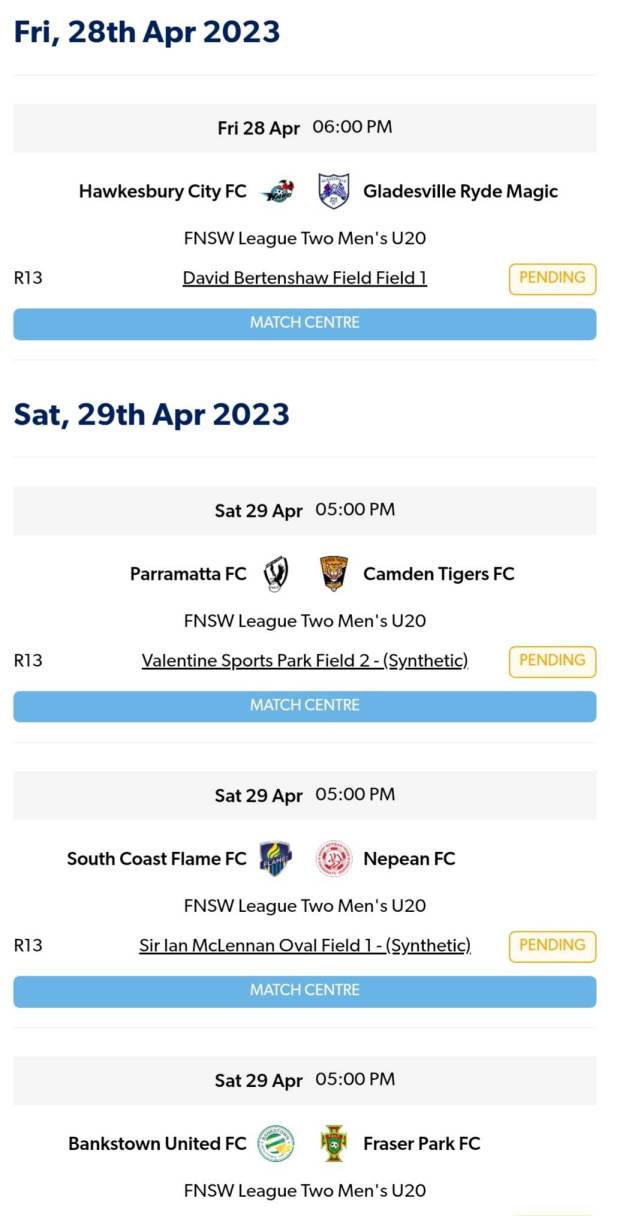Select the Fri, 28th Apr 2023 heading

click(148, 31)
